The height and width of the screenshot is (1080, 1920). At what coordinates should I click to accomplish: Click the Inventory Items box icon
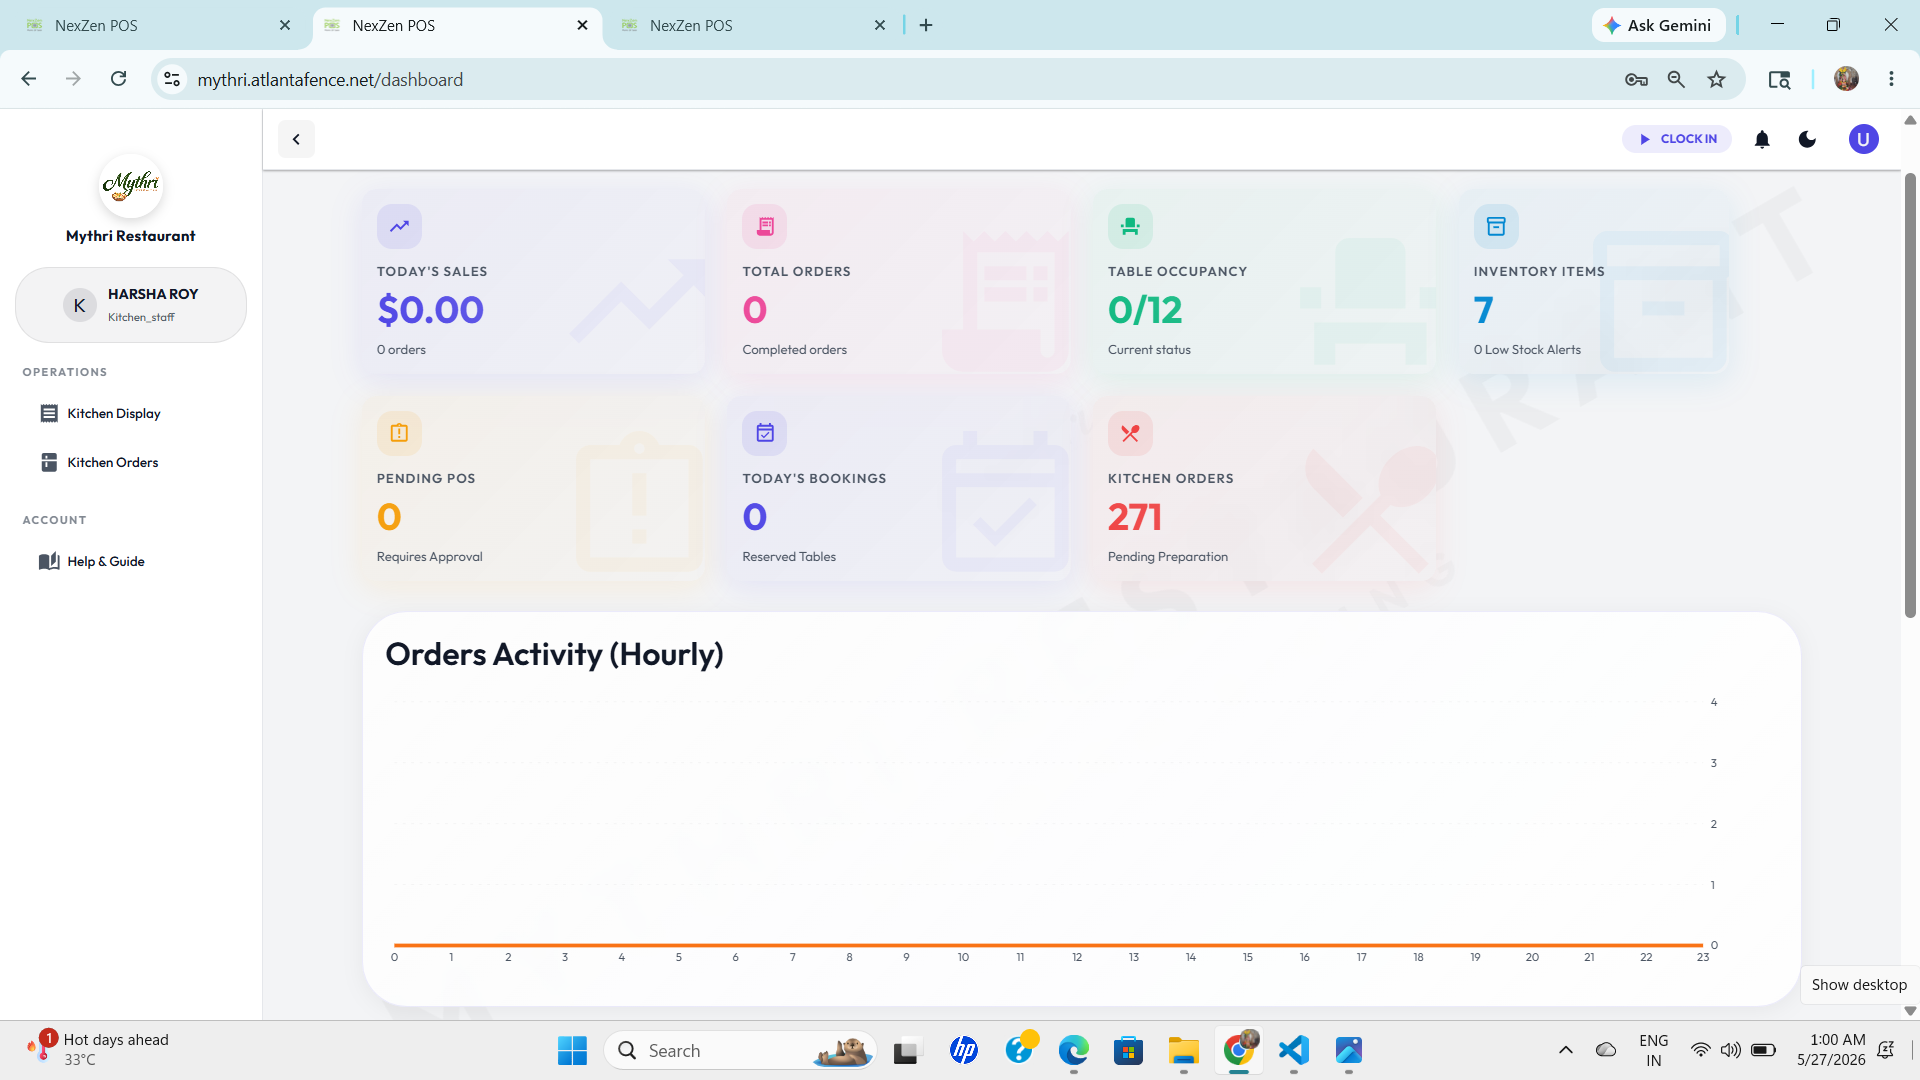tap(1496, 226)
